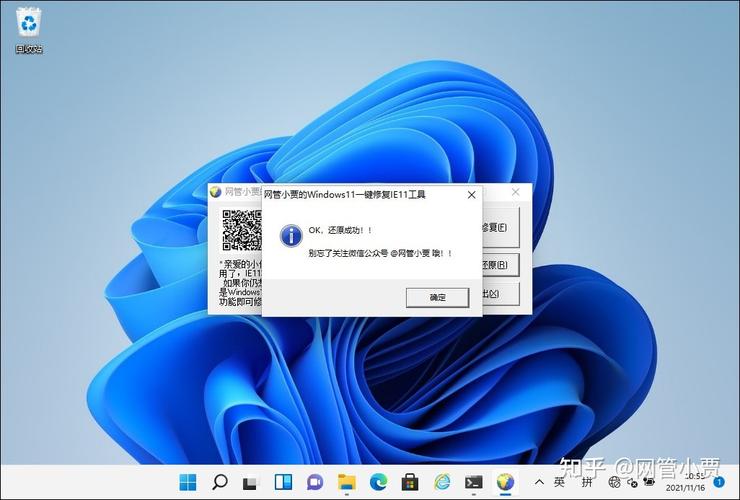The width and height of the screenshot is (740, 500).
Task: Open Microsoft Store from taskbar
Action: (x=410, y=483)
